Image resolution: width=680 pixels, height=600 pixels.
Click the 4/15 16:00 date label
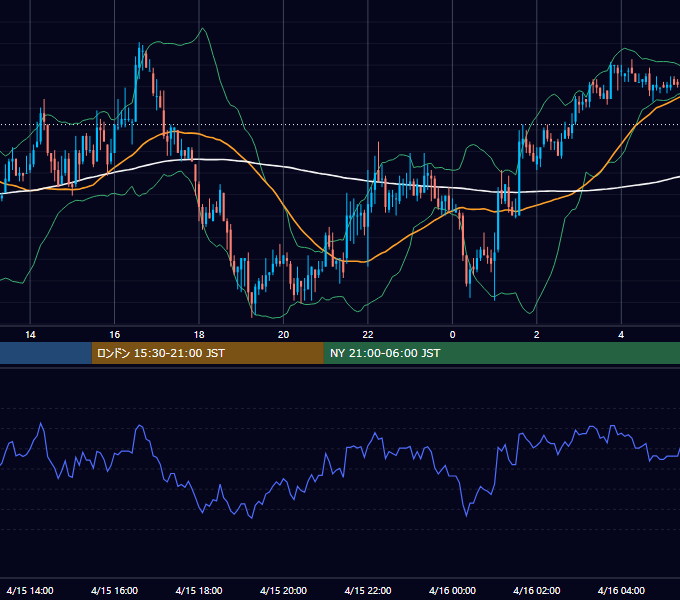pyautogui.click(x=114, y=590)
